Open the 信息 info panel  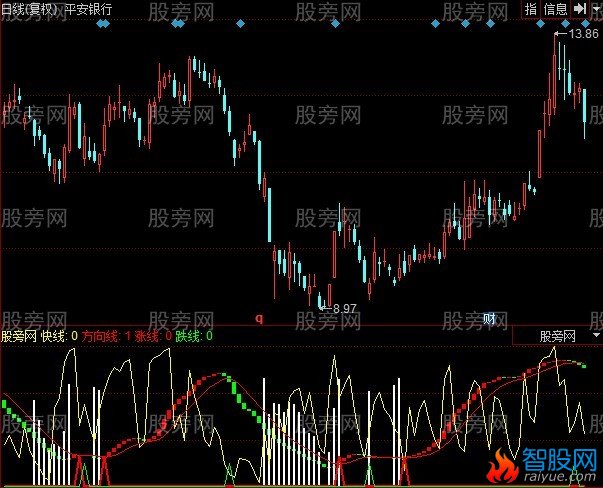(x=555, y=9)
